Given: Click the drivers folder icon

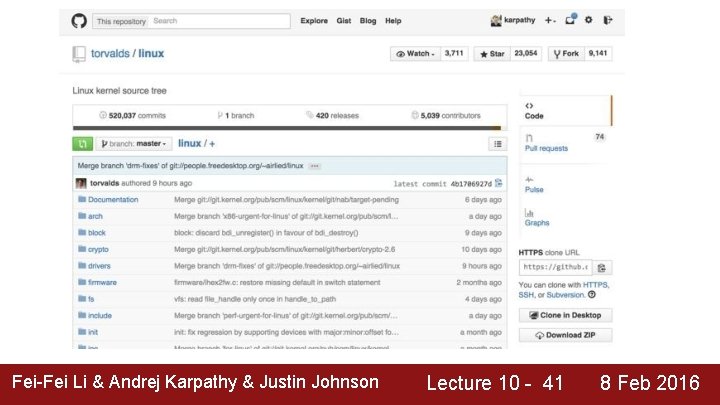Looking at the screenshot, I should click(x=82, y=265).
